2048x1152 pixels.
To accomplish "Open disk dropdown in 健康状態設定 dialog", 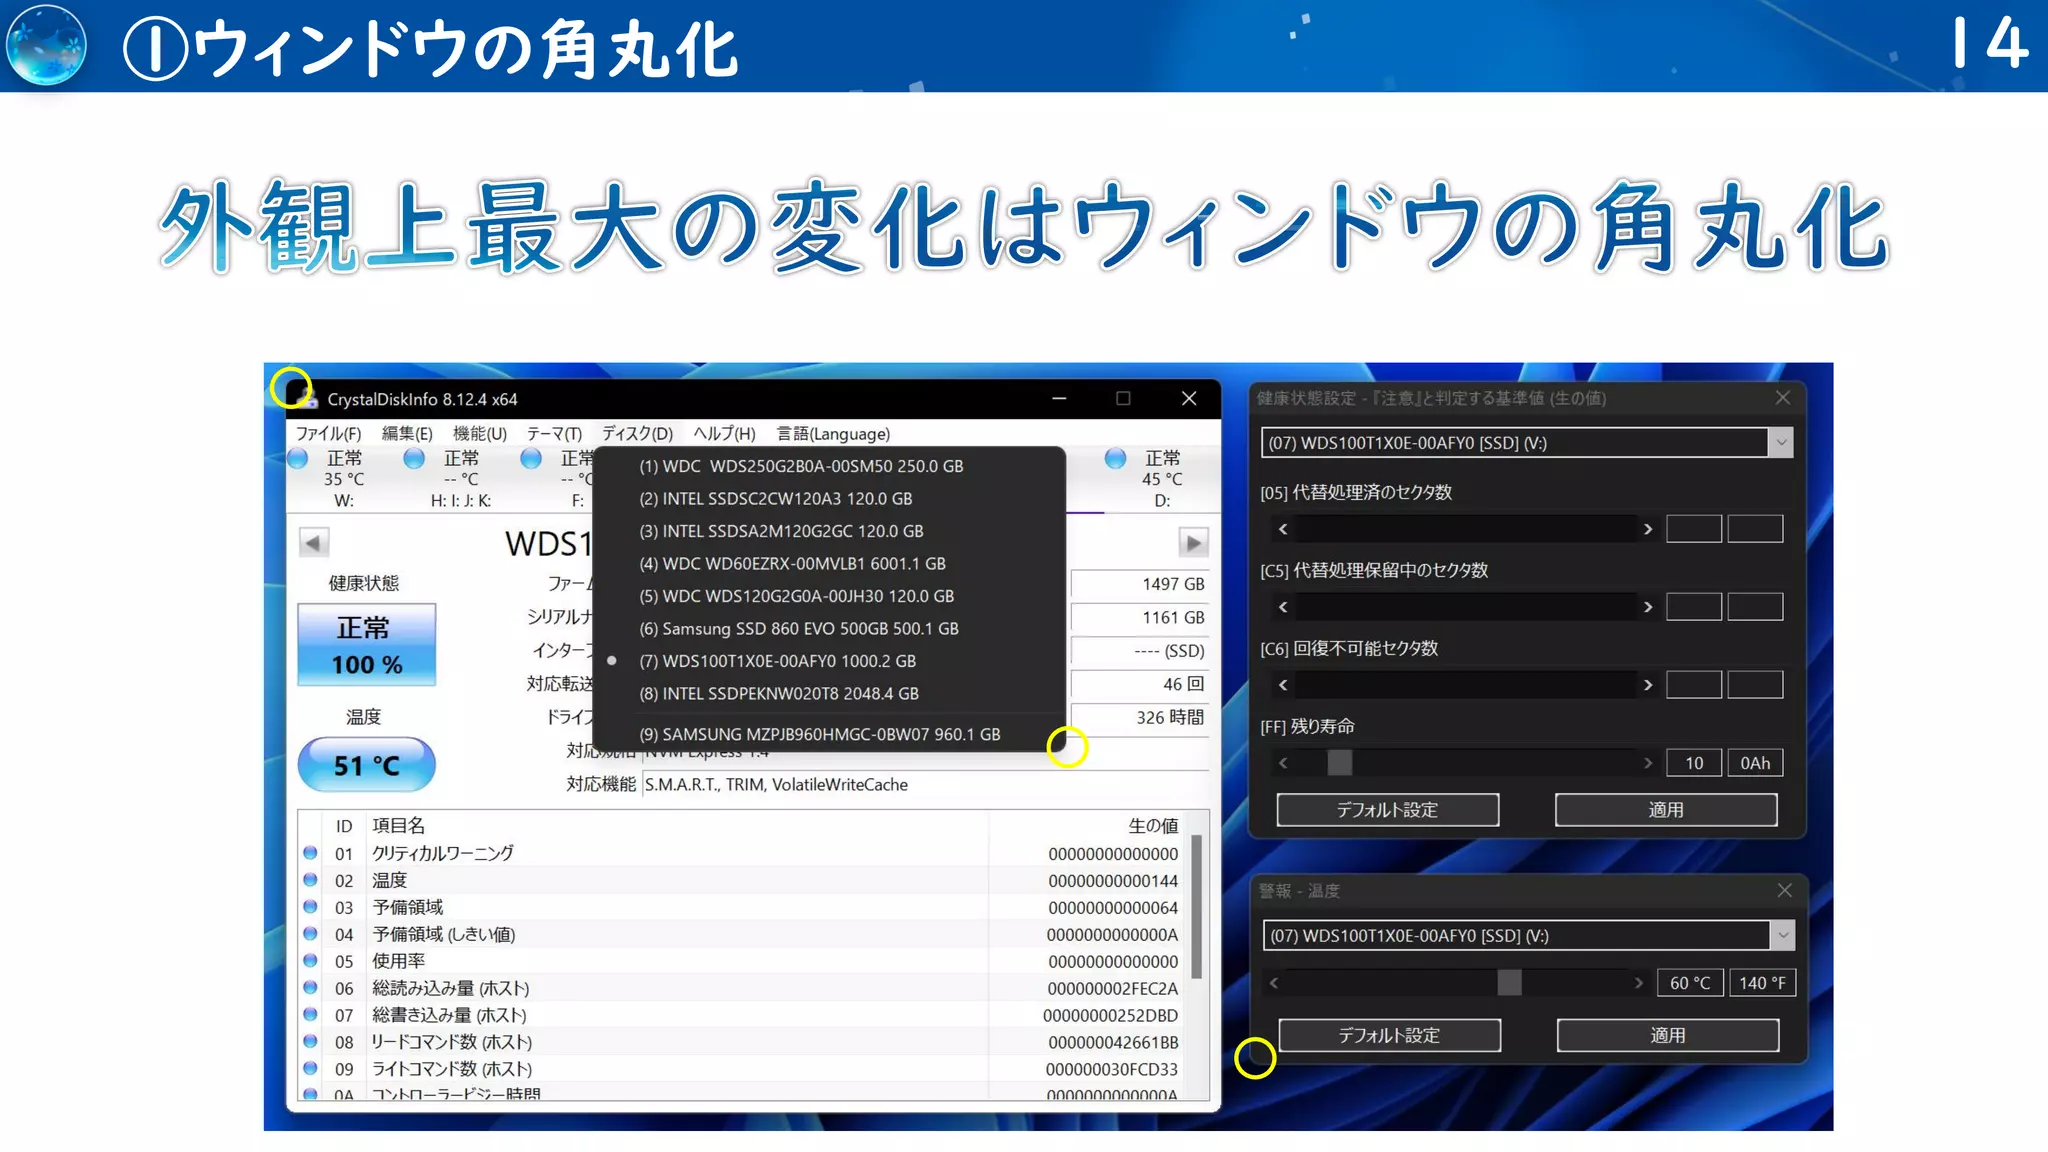I will click(1781, 443).
